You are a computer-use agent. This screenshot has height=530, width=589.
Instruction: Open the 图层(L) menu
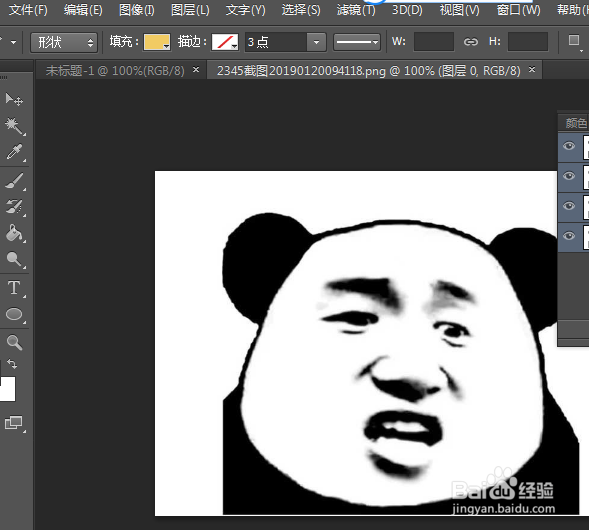coord(190,10)
